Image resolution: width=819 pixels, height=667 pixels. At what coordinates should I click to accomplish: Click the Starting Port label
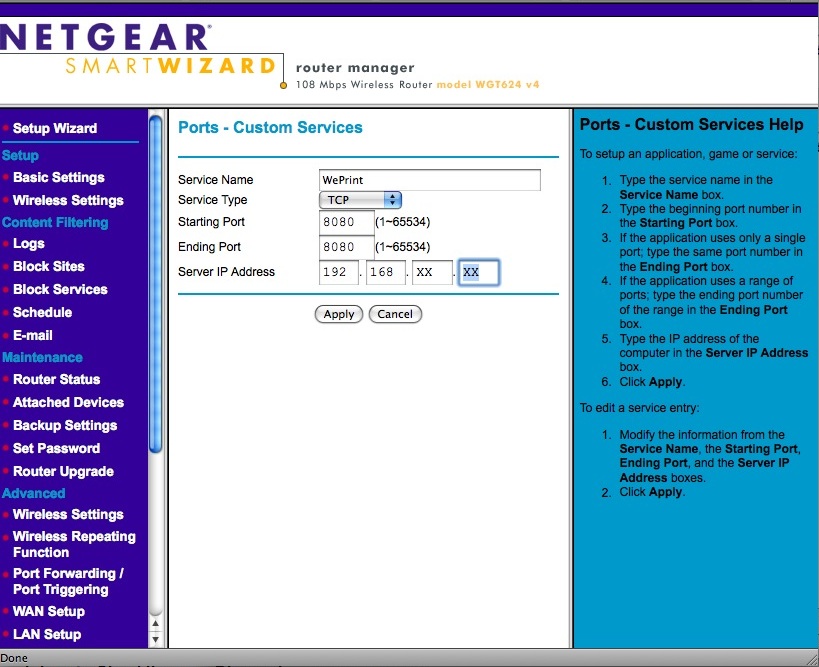click(x=211, y=222)
